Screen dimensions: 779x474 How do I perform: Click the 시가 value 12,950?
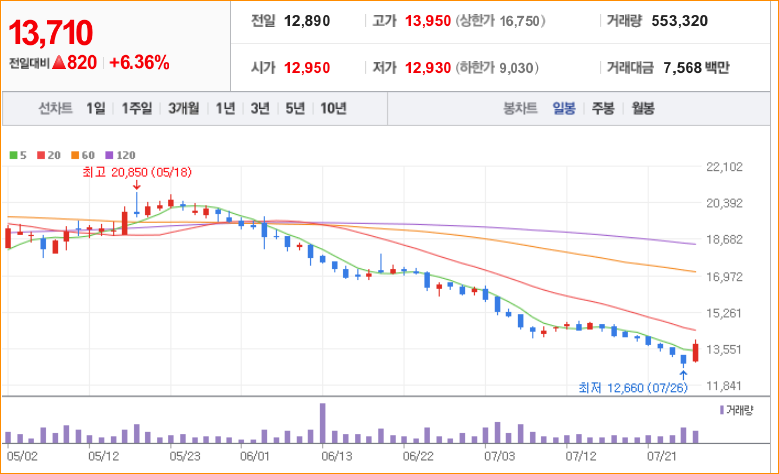pos(307,68)
